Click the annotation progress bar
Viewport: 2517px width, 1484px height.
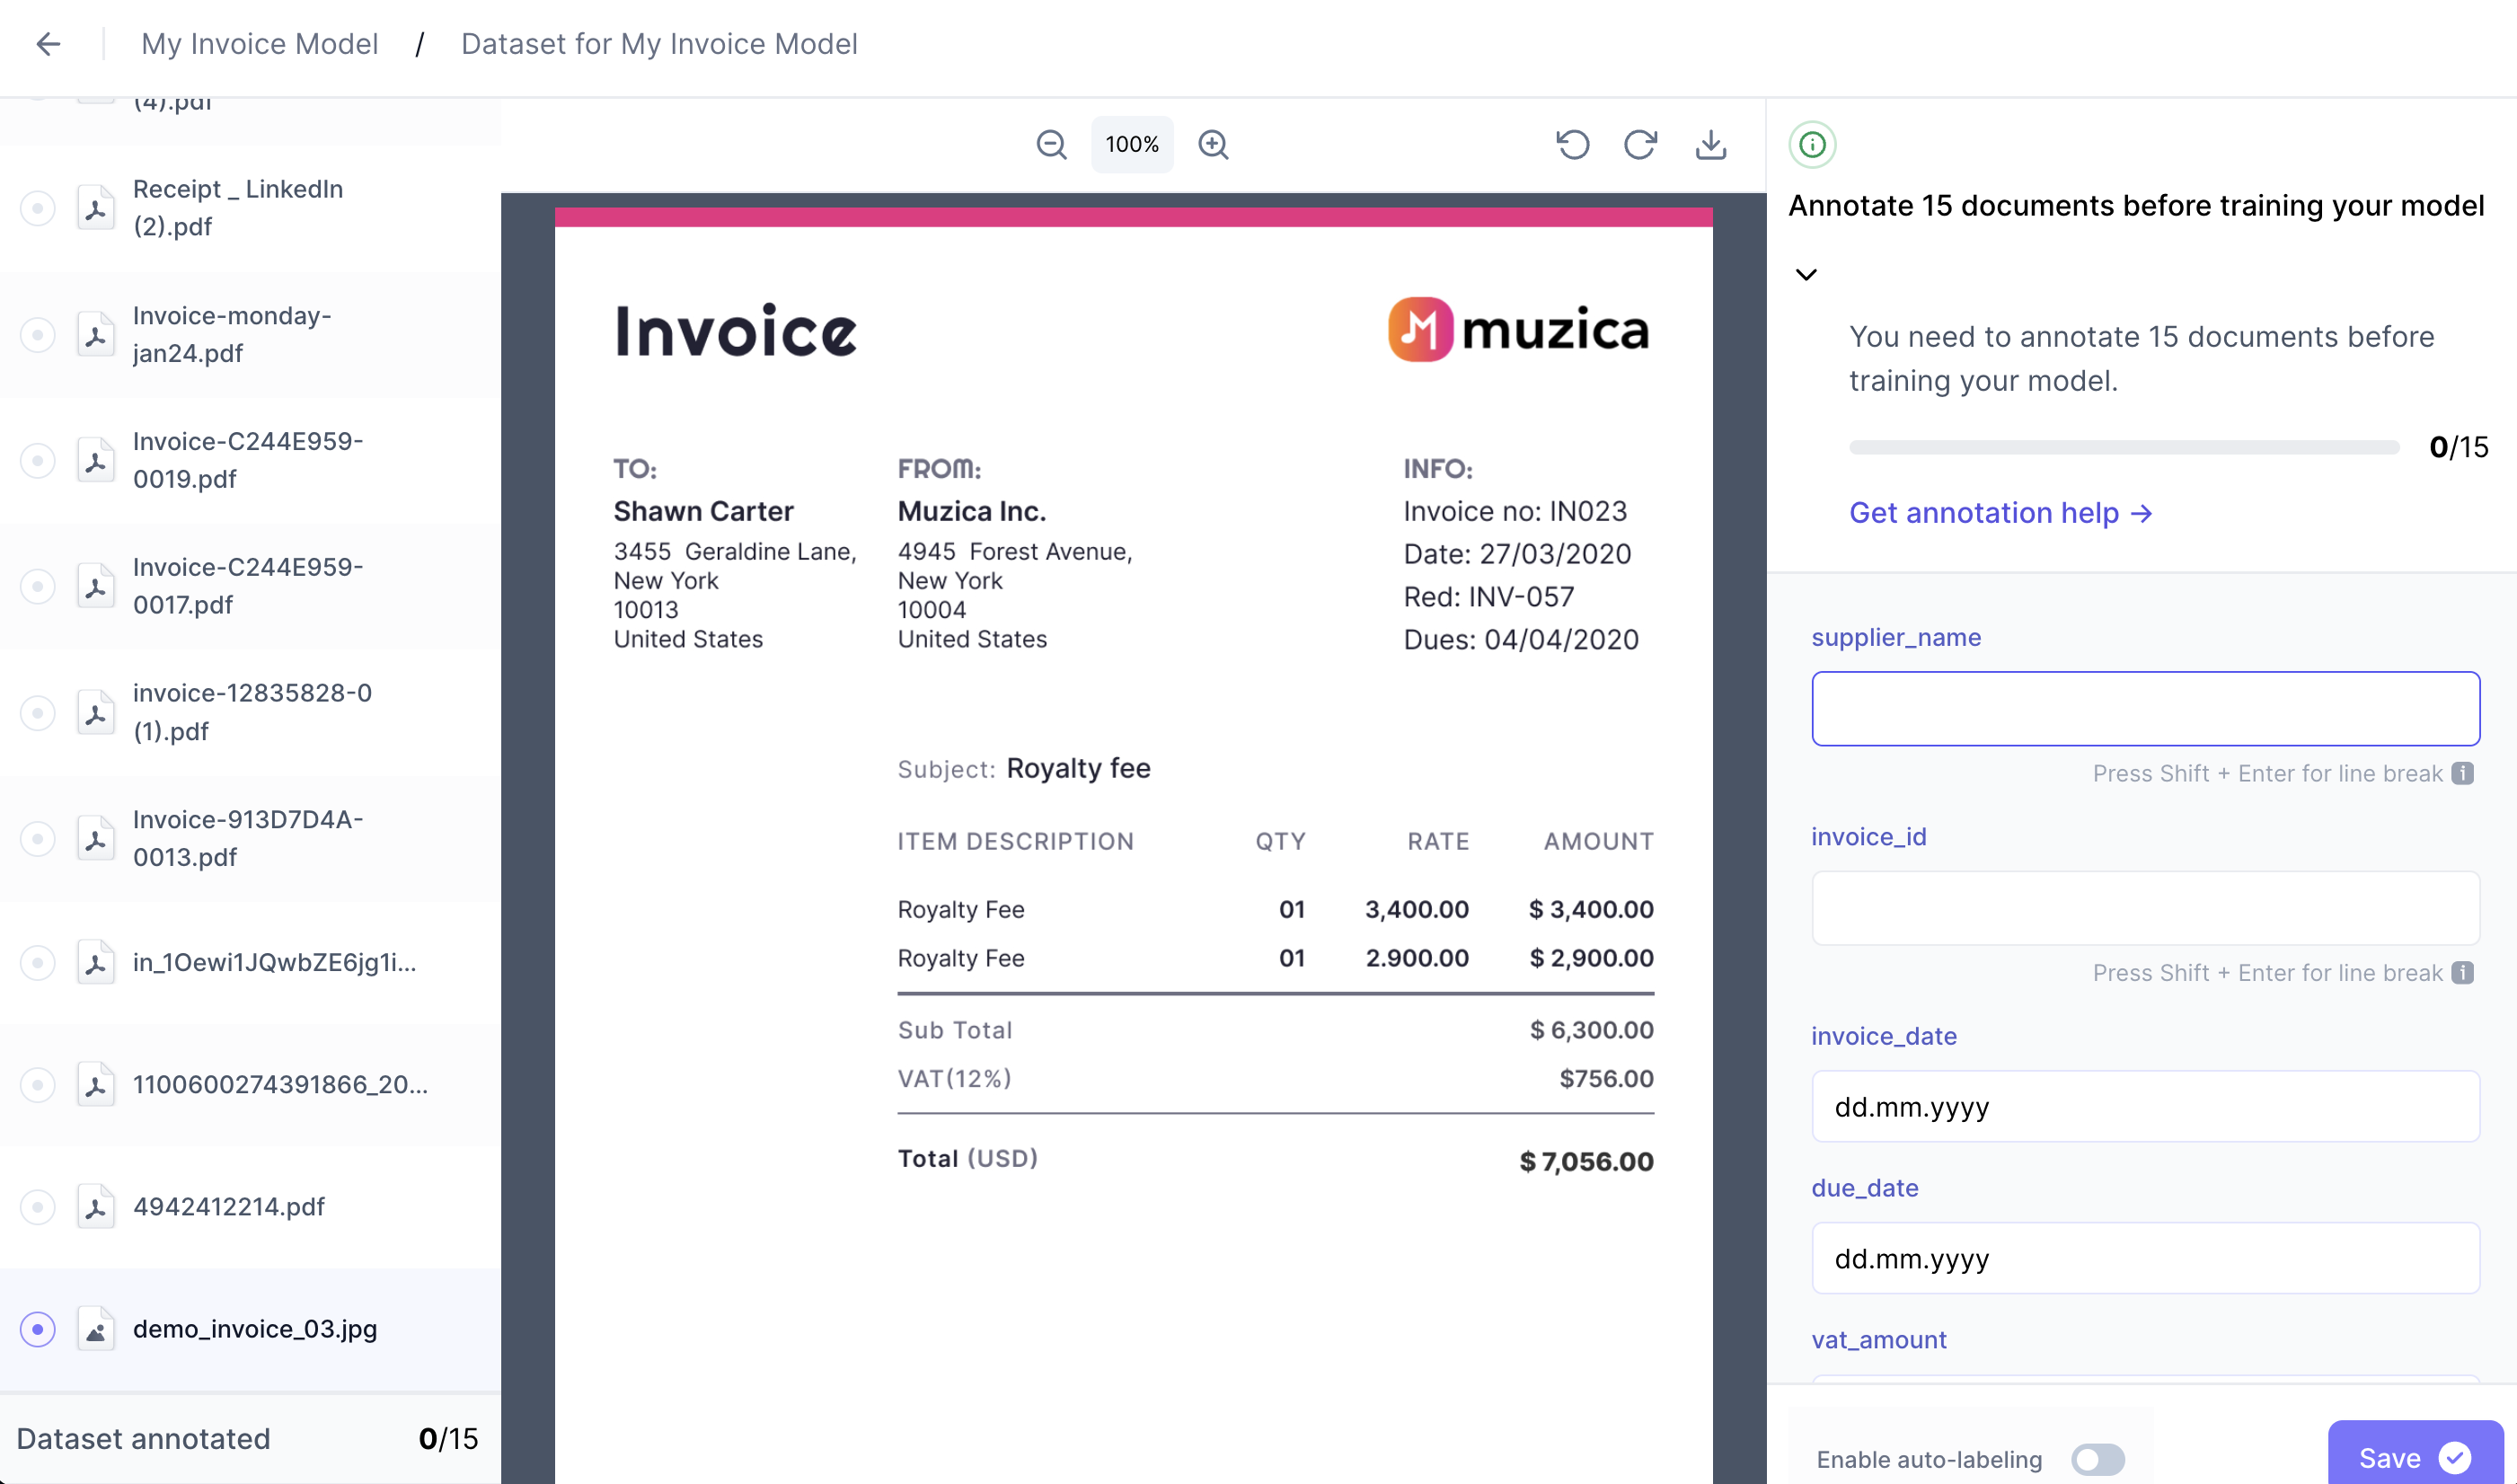[2124, 447]
